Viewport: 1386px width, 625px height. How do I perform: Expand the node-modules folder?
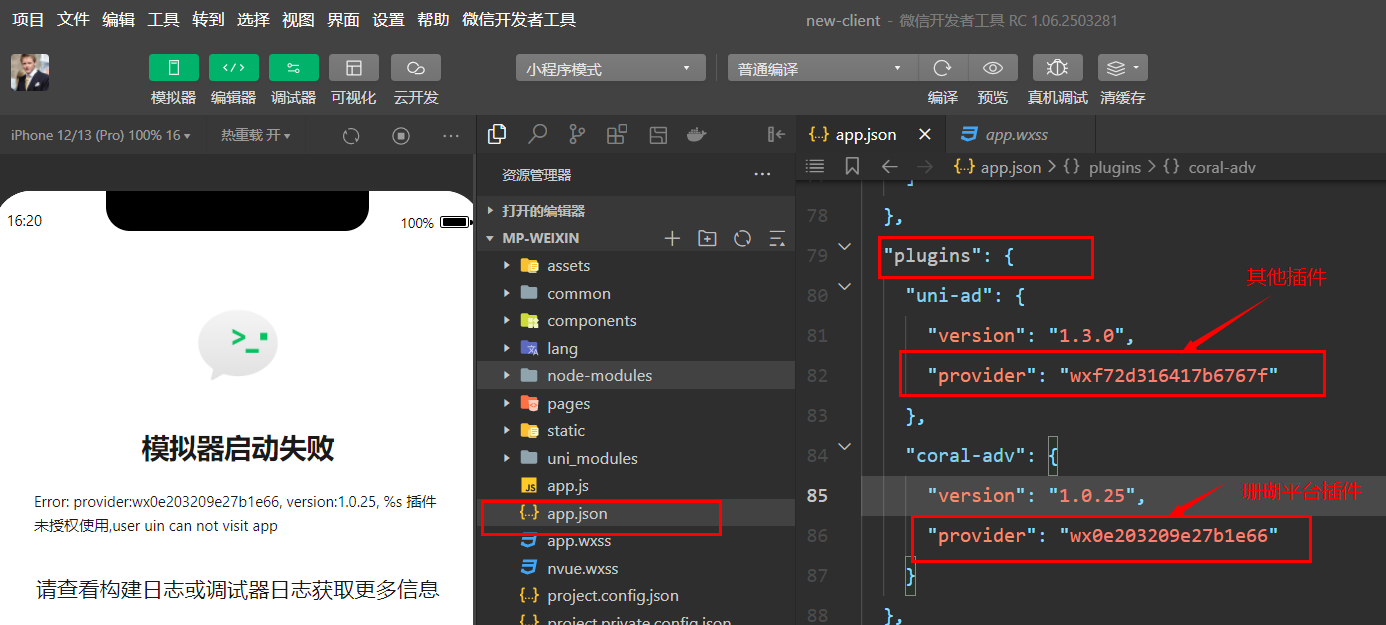[x=636, y=376]
